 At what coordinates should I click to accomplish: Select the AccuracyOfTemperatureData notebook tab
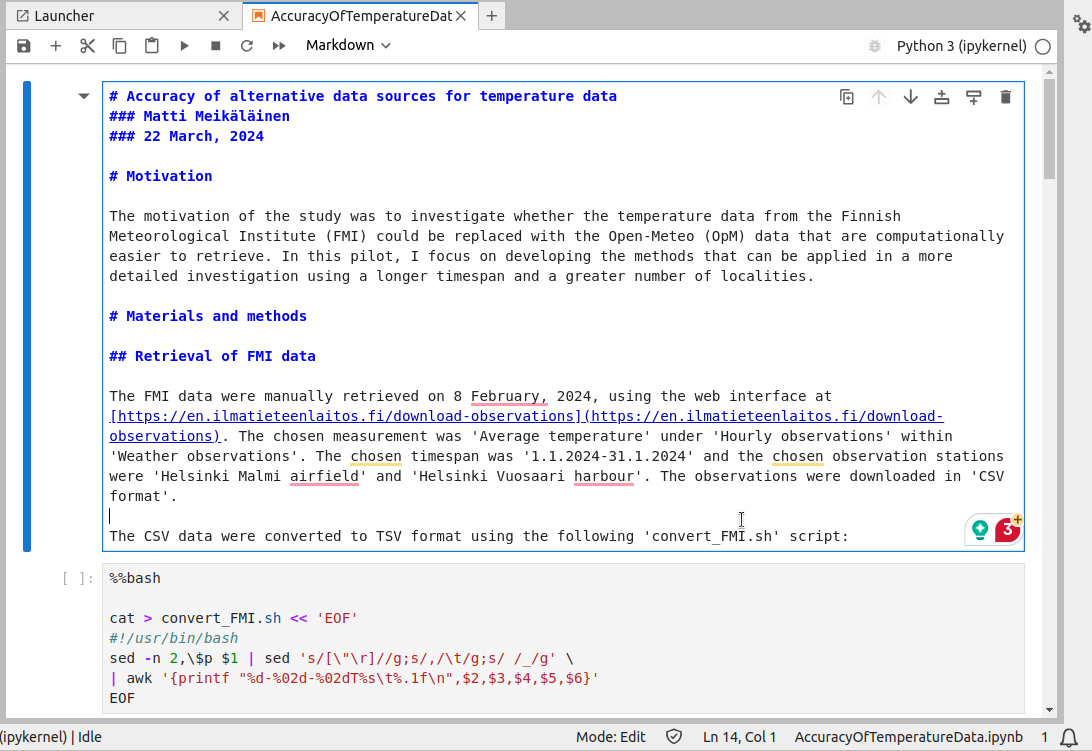click(x=361, y=16)
